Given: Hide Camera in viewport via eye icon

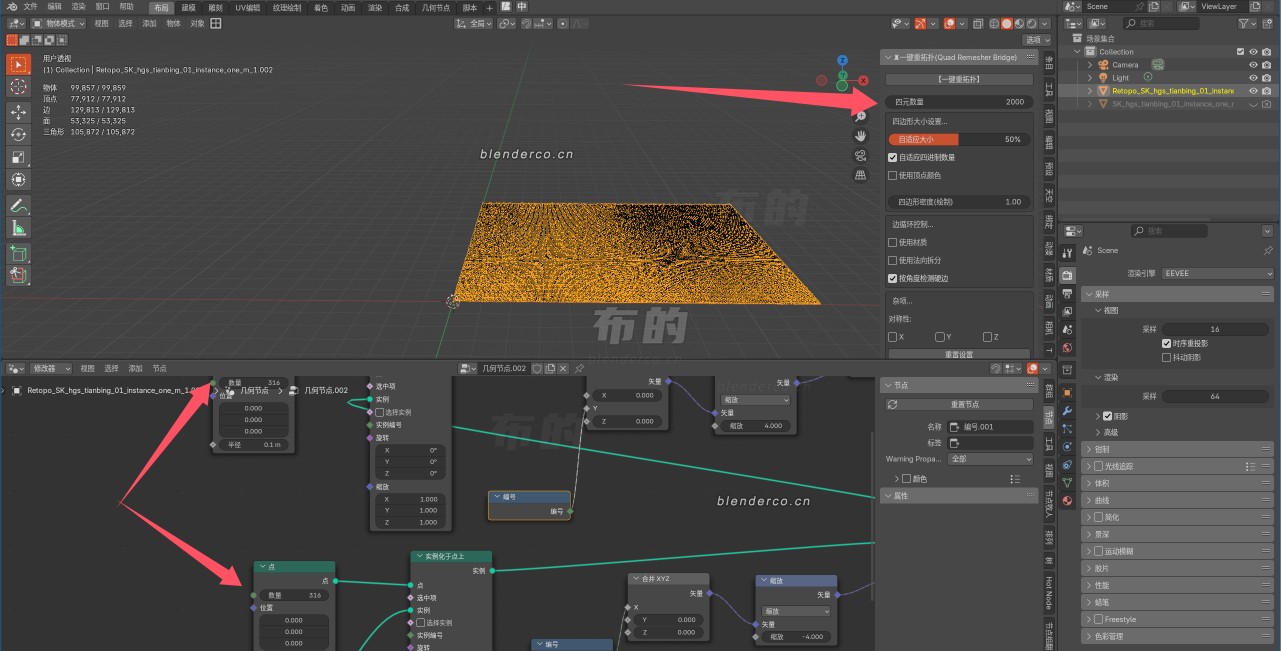Looking at the screenshot, I should pos(1253,65).
